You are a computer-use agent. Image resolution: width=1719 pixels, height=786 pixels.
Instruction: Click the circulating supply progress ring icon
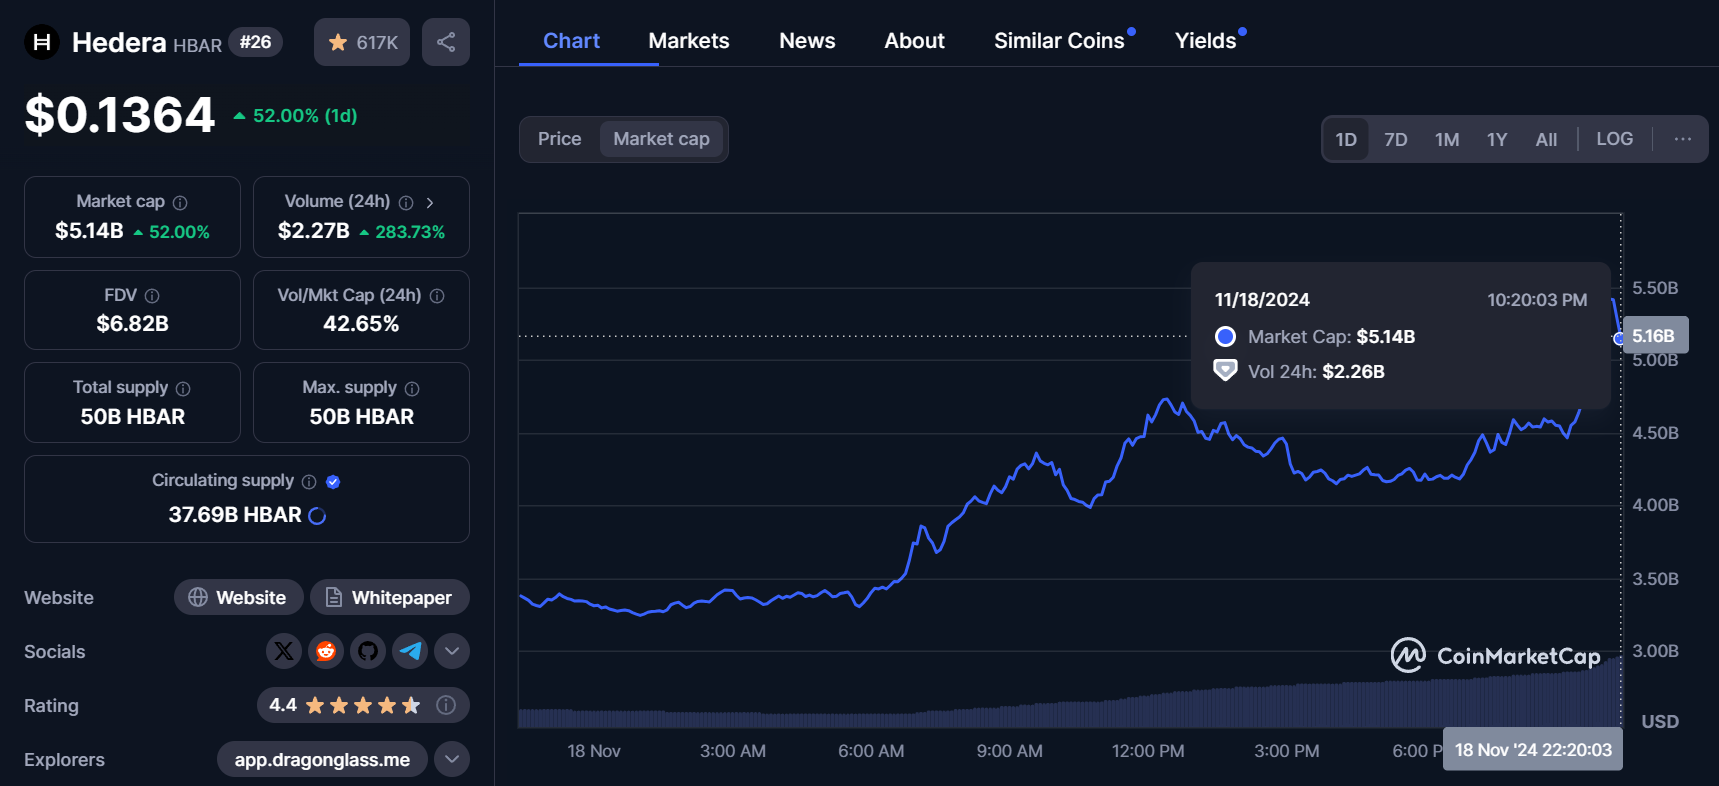tap(317, 516)
